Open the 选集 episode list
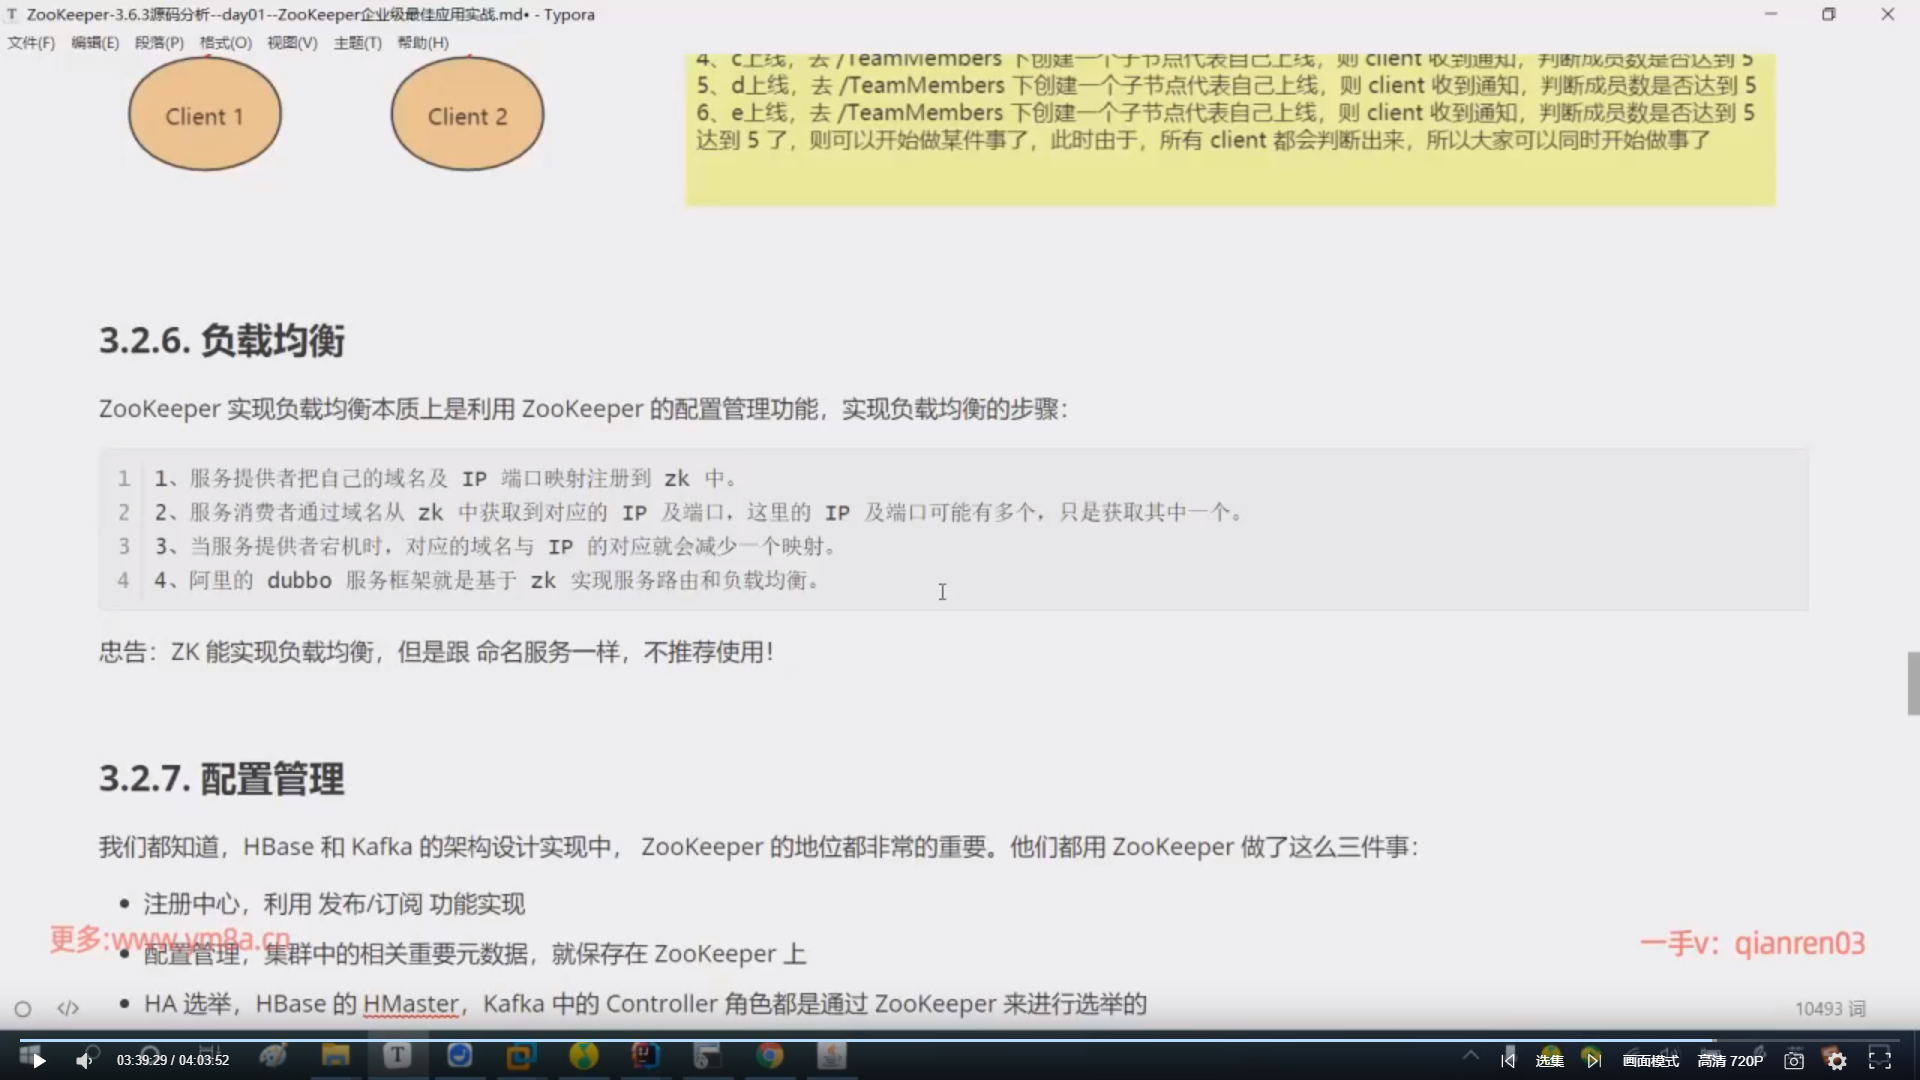The height and width of the screenshot is (1080, 1920). tap(1549, 1060)
